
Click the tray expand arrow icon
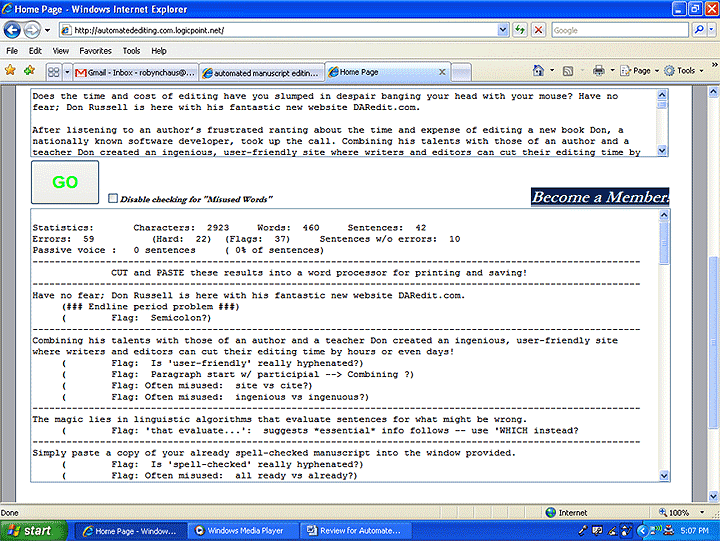[x=642, y=531]
